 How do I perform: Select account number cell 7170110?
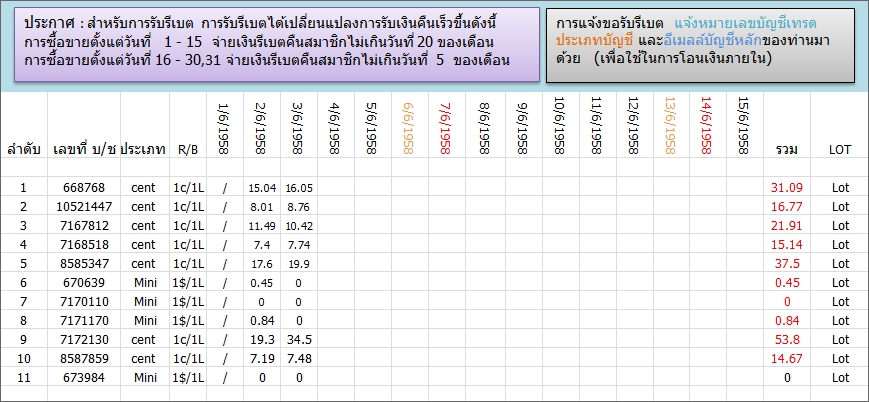[84, 302]
